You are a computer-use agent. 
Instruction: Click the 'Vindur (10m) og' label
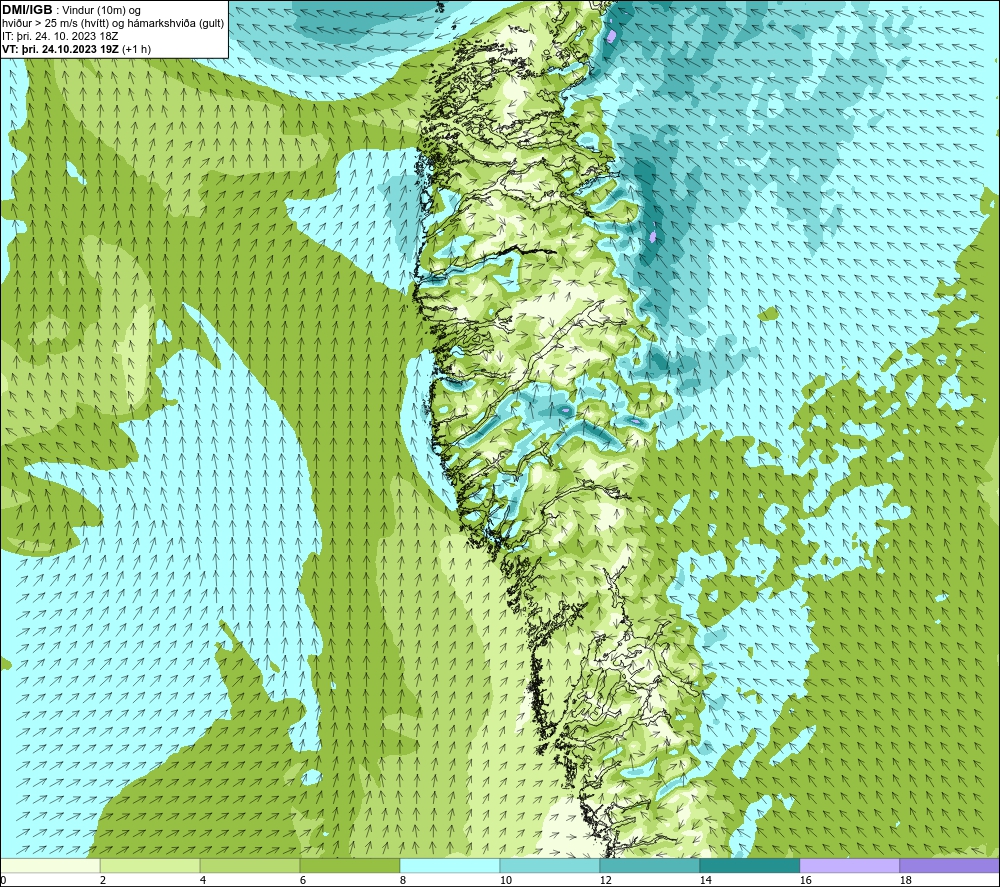(102, 11)
